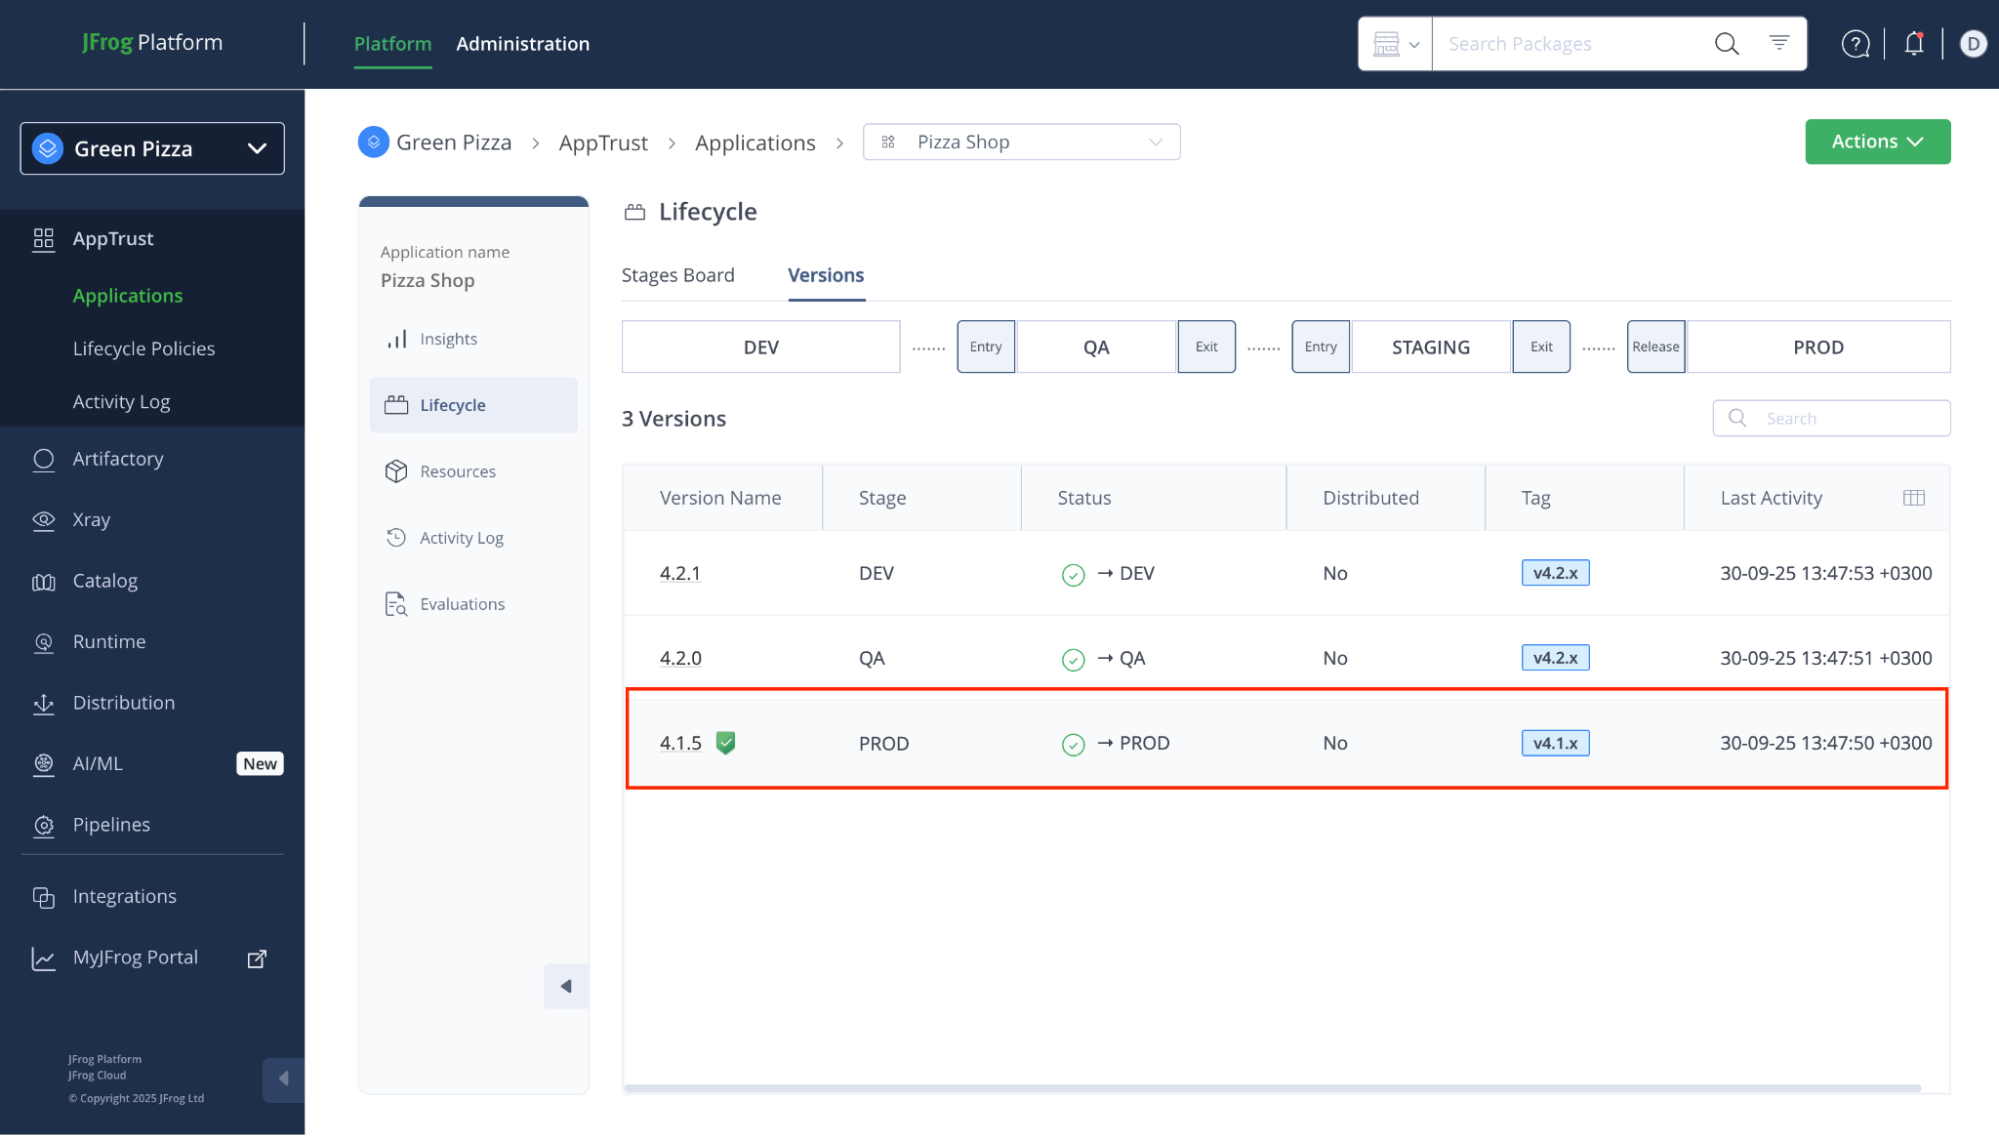Viewport: 1999px width, 1136px height.
Task: Expand the Actions dropdown button
Action: (1877, 142)
